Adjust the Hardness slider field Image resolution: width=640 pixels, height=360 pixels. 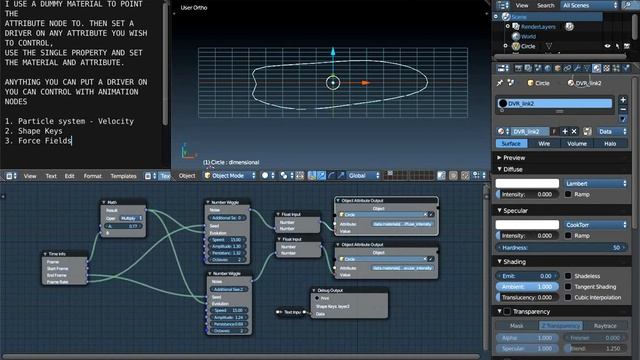click(x=561, y=247)
